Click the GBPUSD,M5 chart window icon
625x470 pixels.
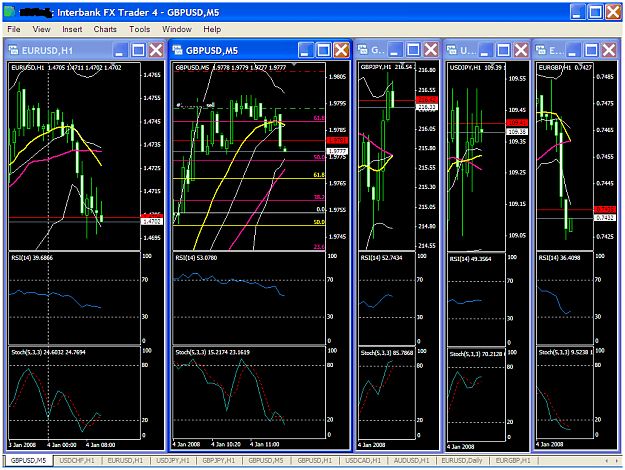click(177, 50)
